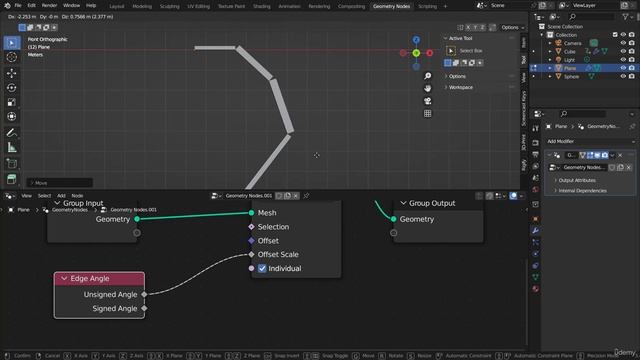Click the Offset Scale input socket

251,254
